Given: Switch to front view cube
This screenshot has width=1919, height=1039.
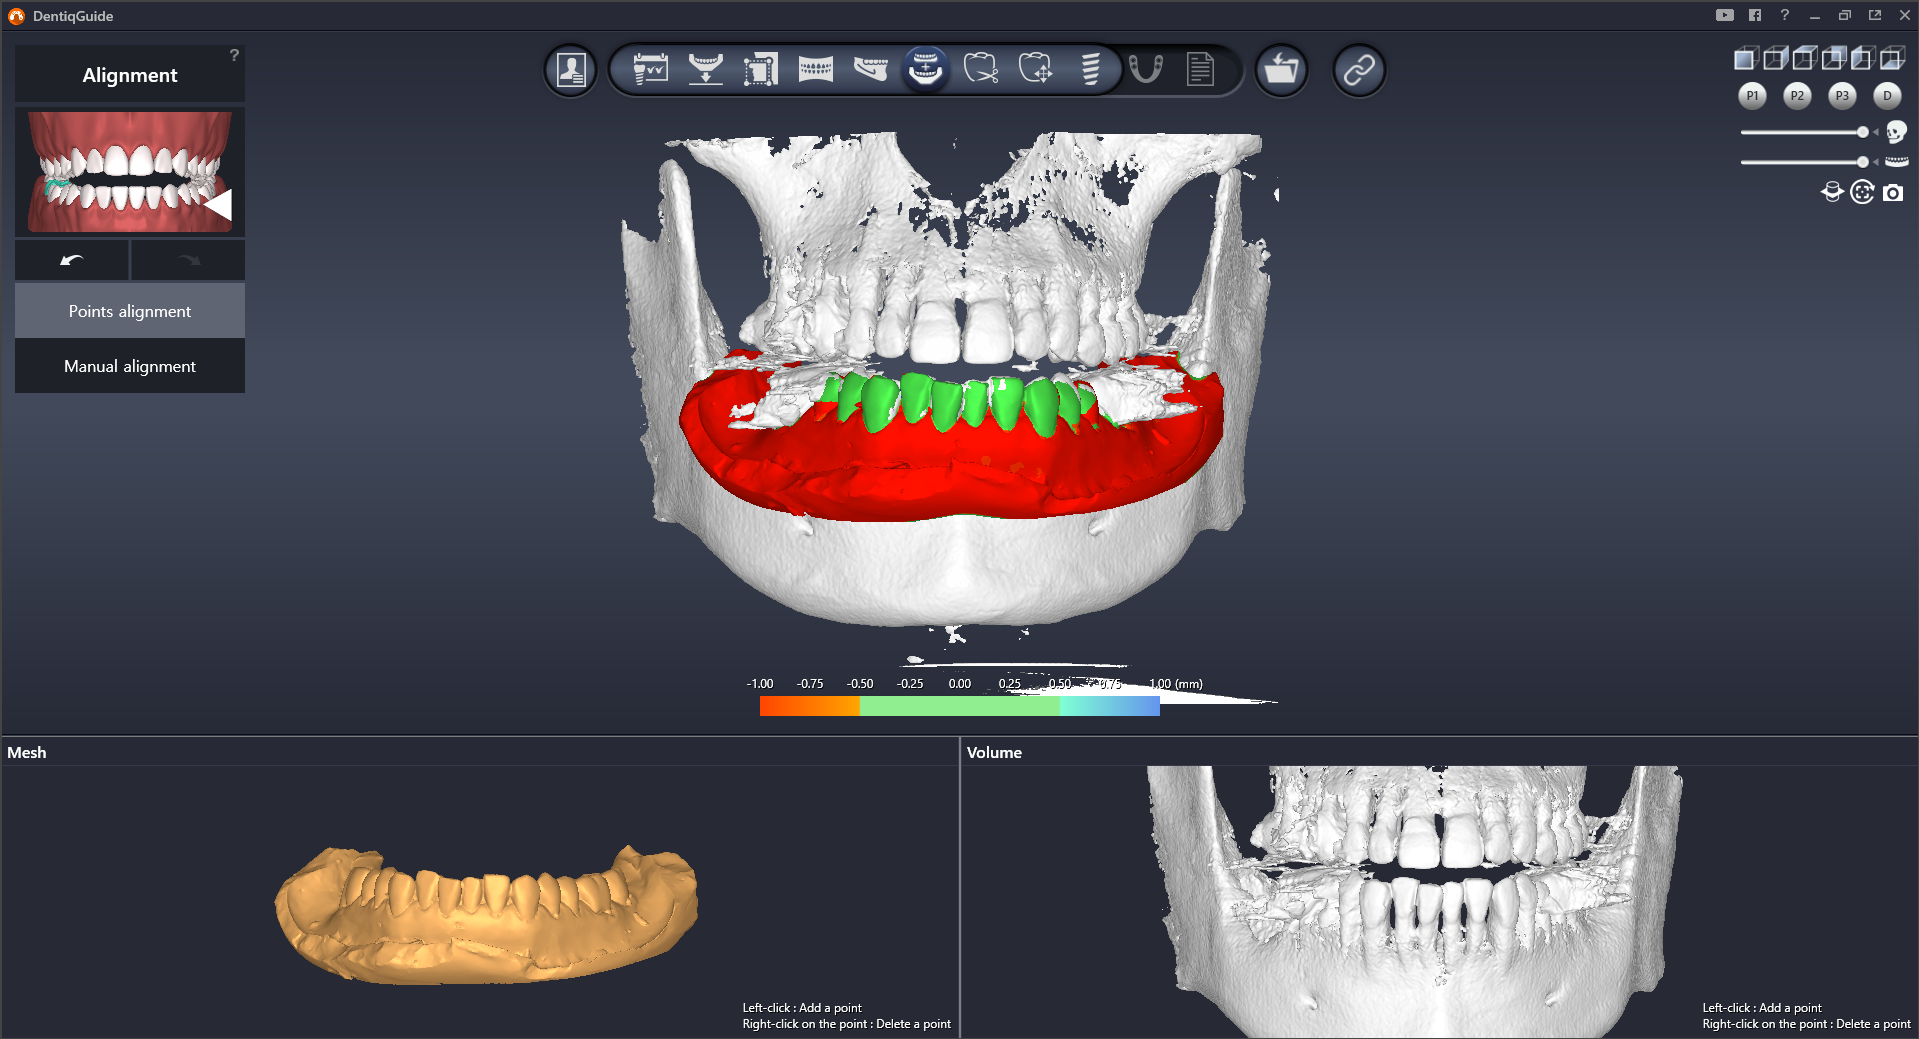Looking at the screenshot, I should [x=1744, y=59].
